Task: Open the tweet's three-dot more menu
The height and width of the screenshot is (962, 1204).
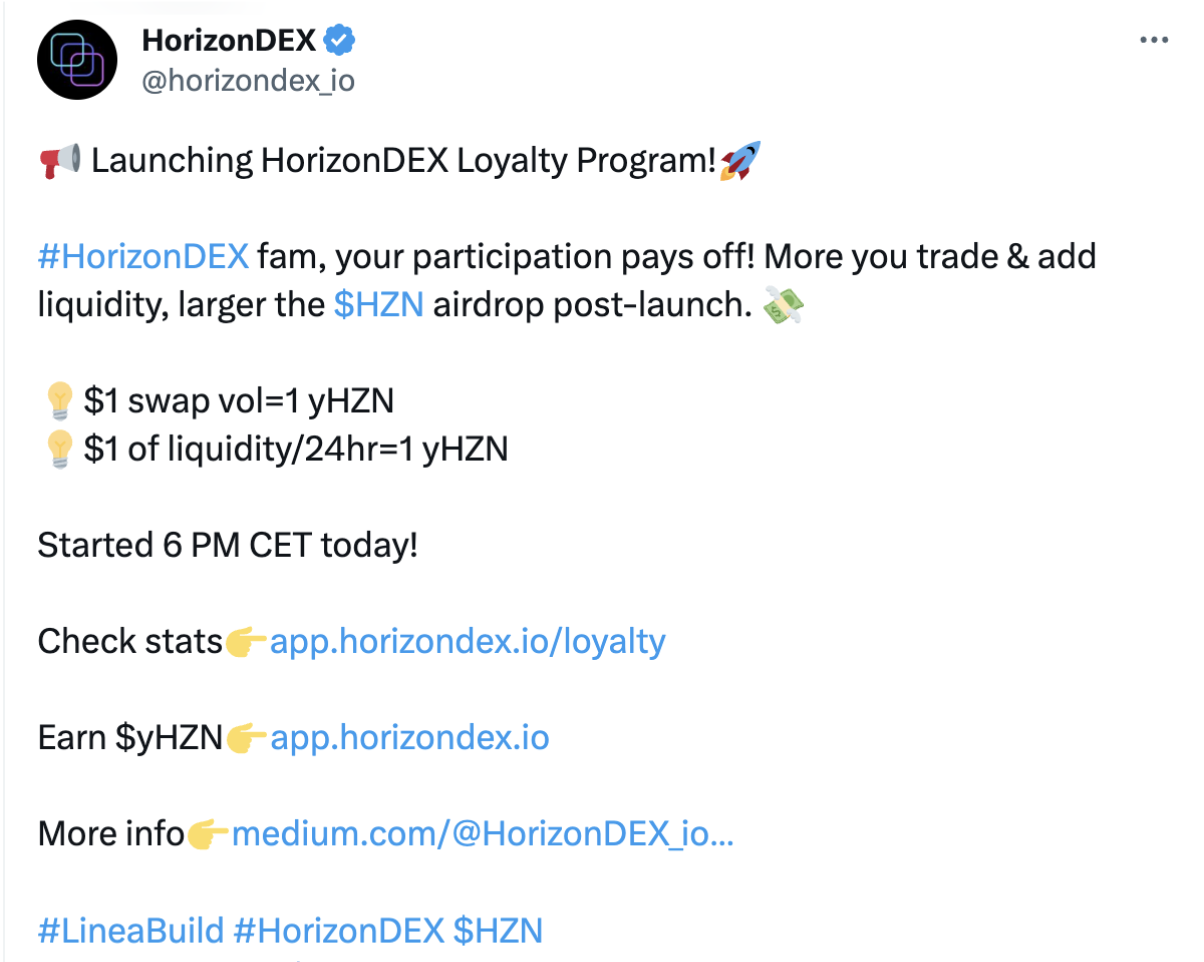Action: pos(1154,40)
